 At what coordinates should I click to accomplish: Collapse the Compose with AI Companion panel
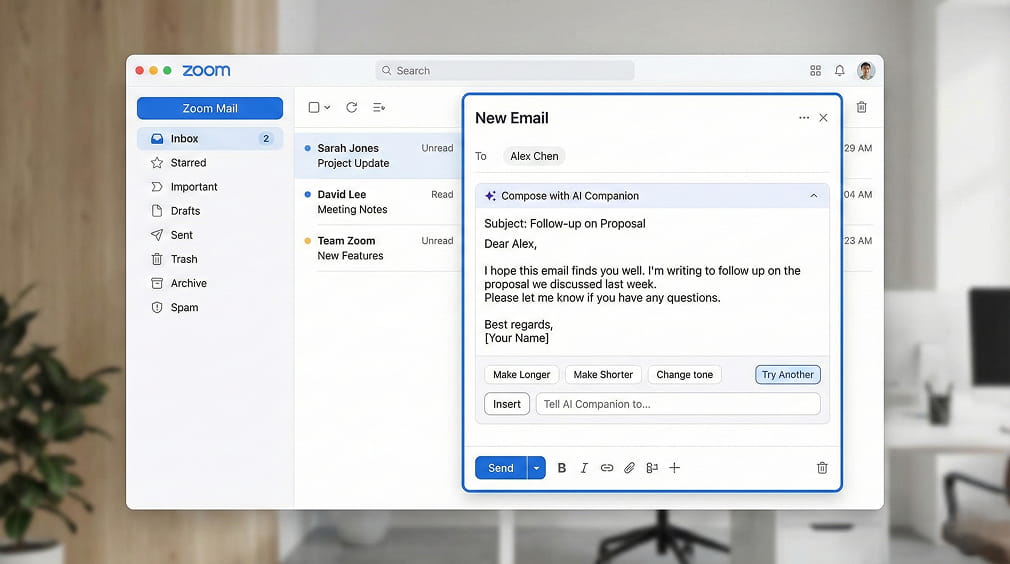813,196
